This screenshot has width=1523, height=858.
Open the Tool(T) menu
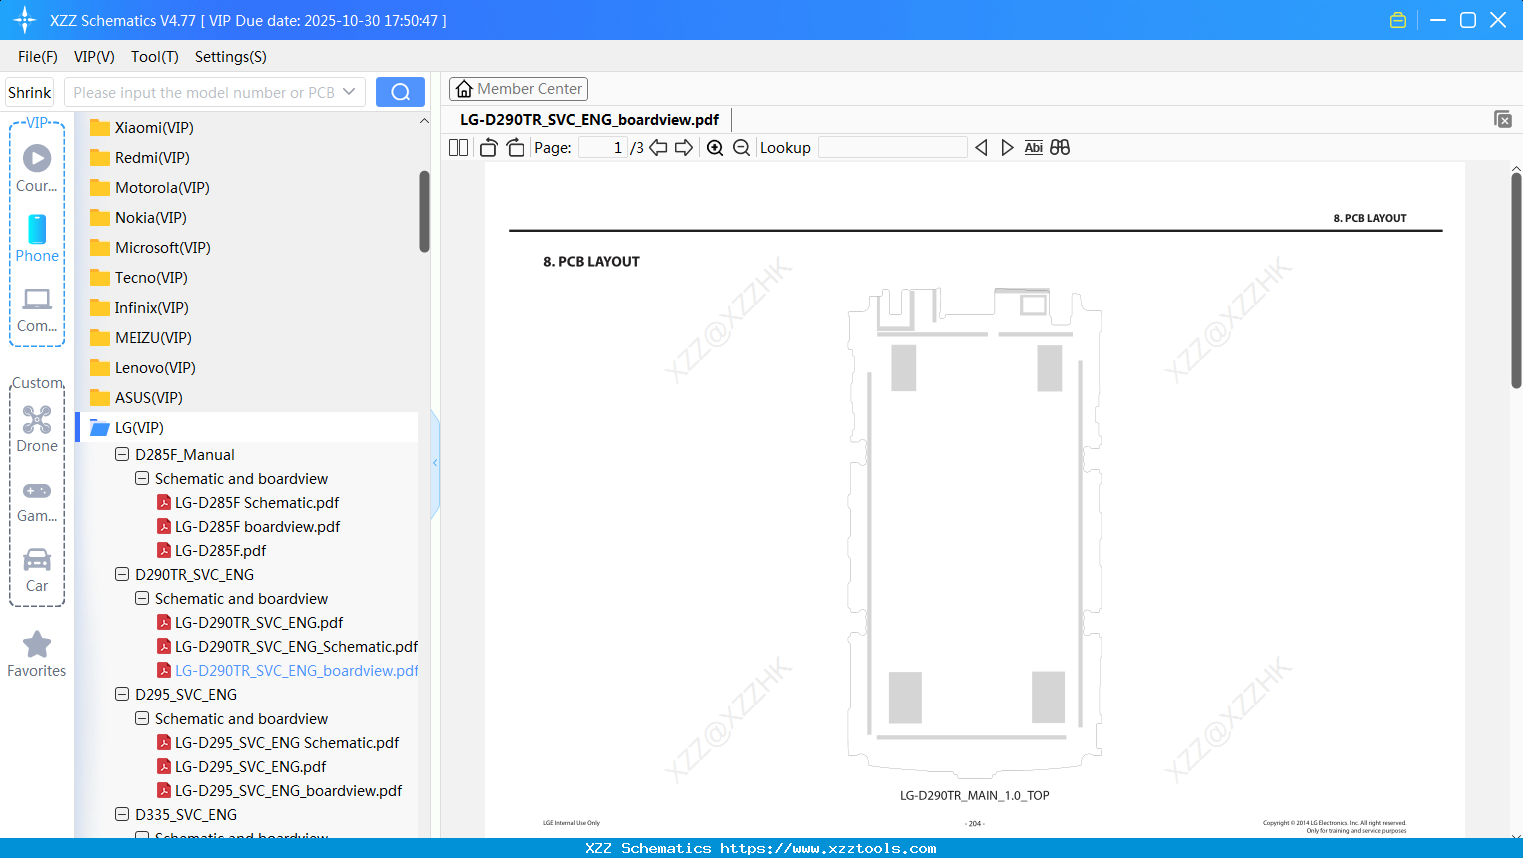click(x=155, y=57)
